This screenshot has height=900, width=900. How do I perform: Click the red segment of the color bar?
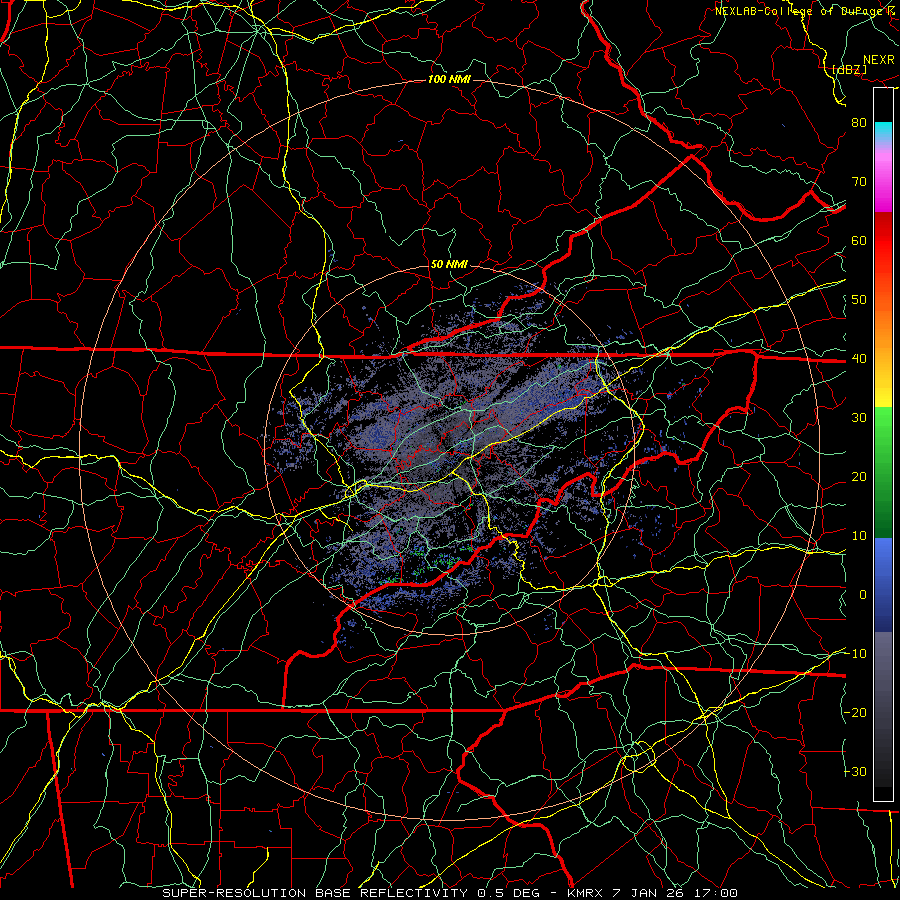click(x=883, y=241)
